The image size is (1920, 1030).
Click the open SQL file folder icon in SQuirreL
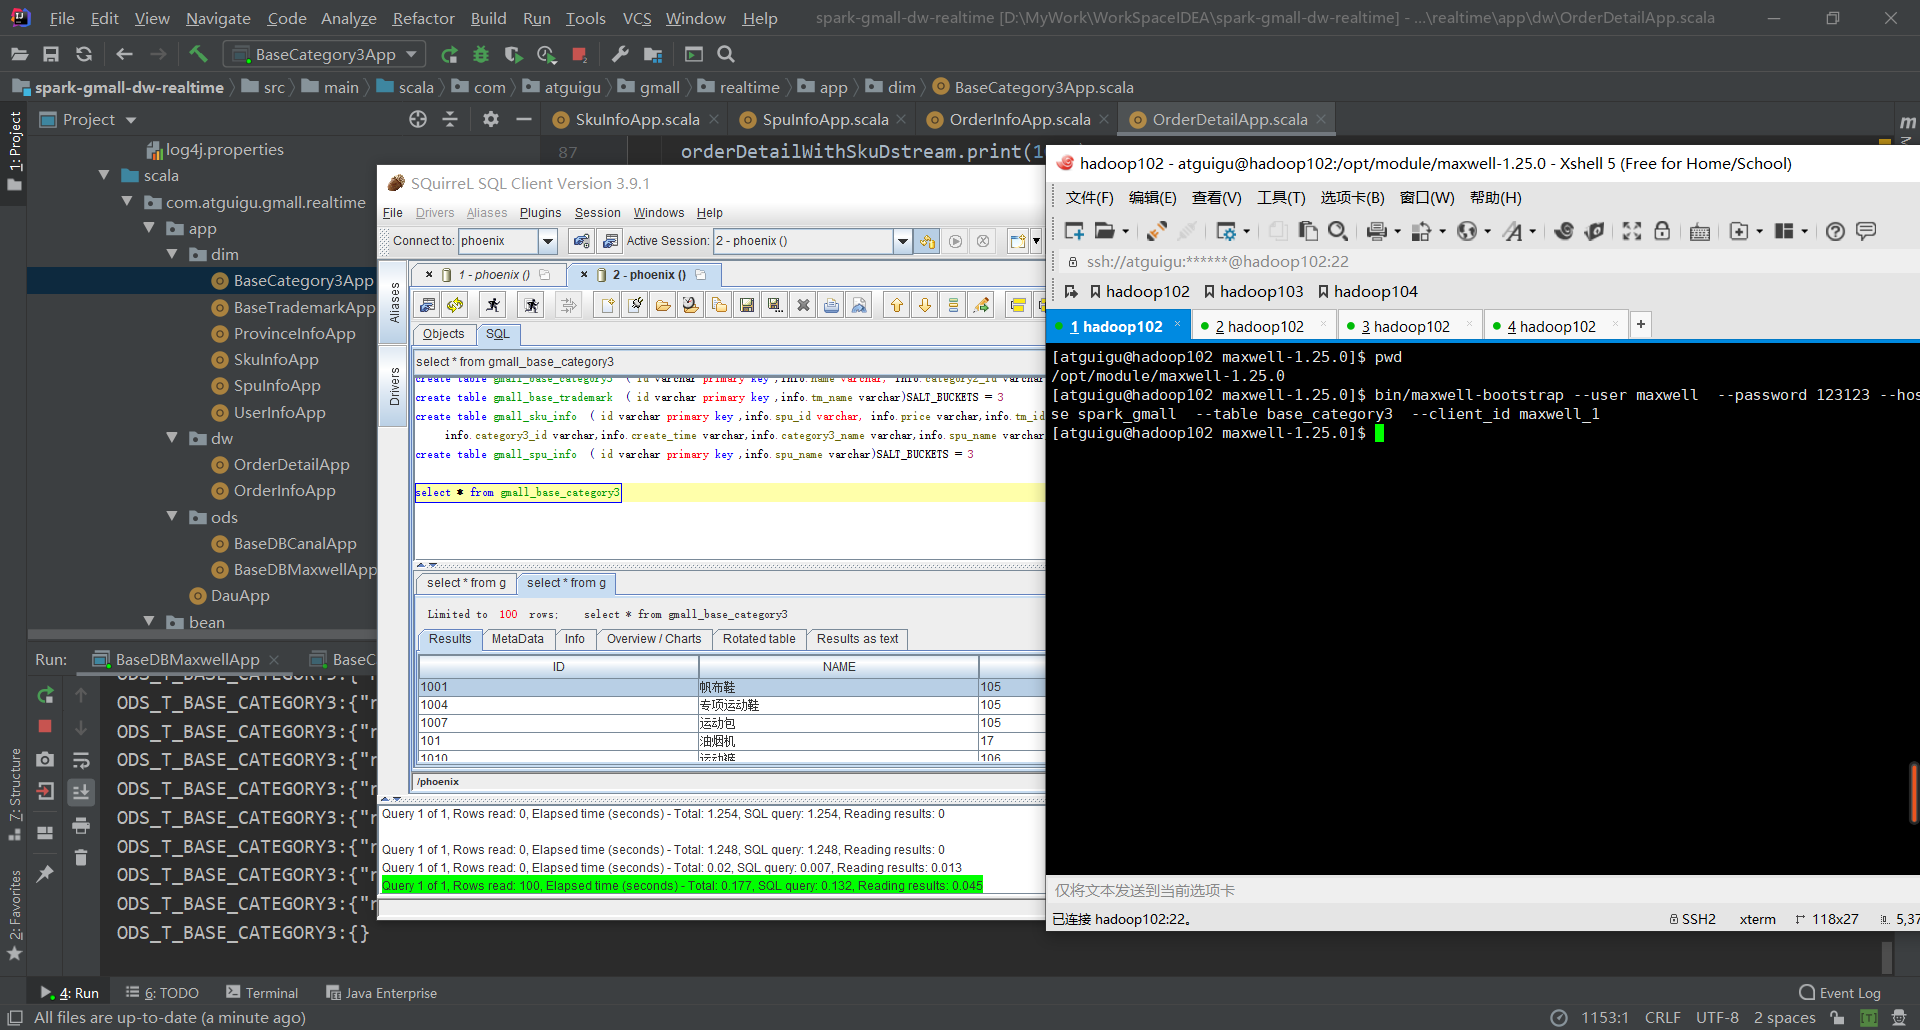pos(663,305)
